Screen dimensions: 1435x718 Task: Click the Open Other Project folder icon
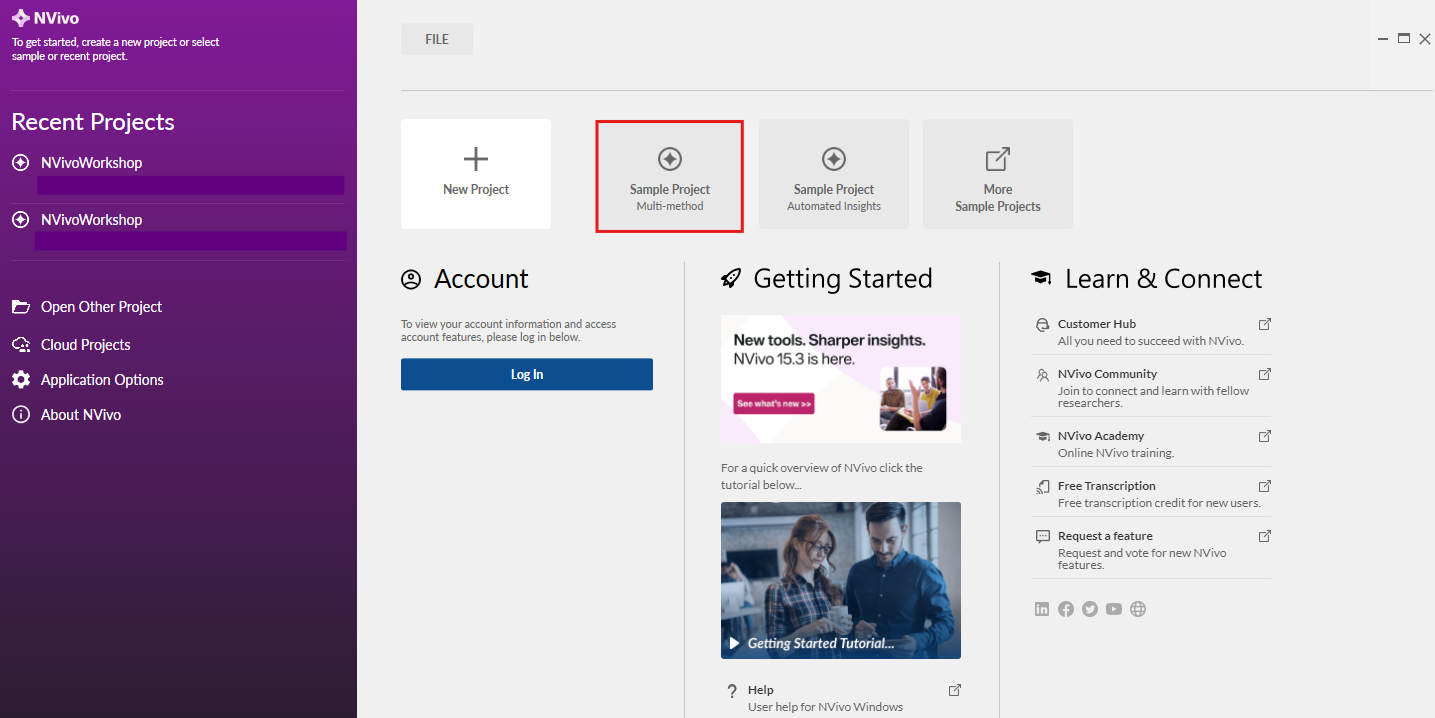point(21,307)
